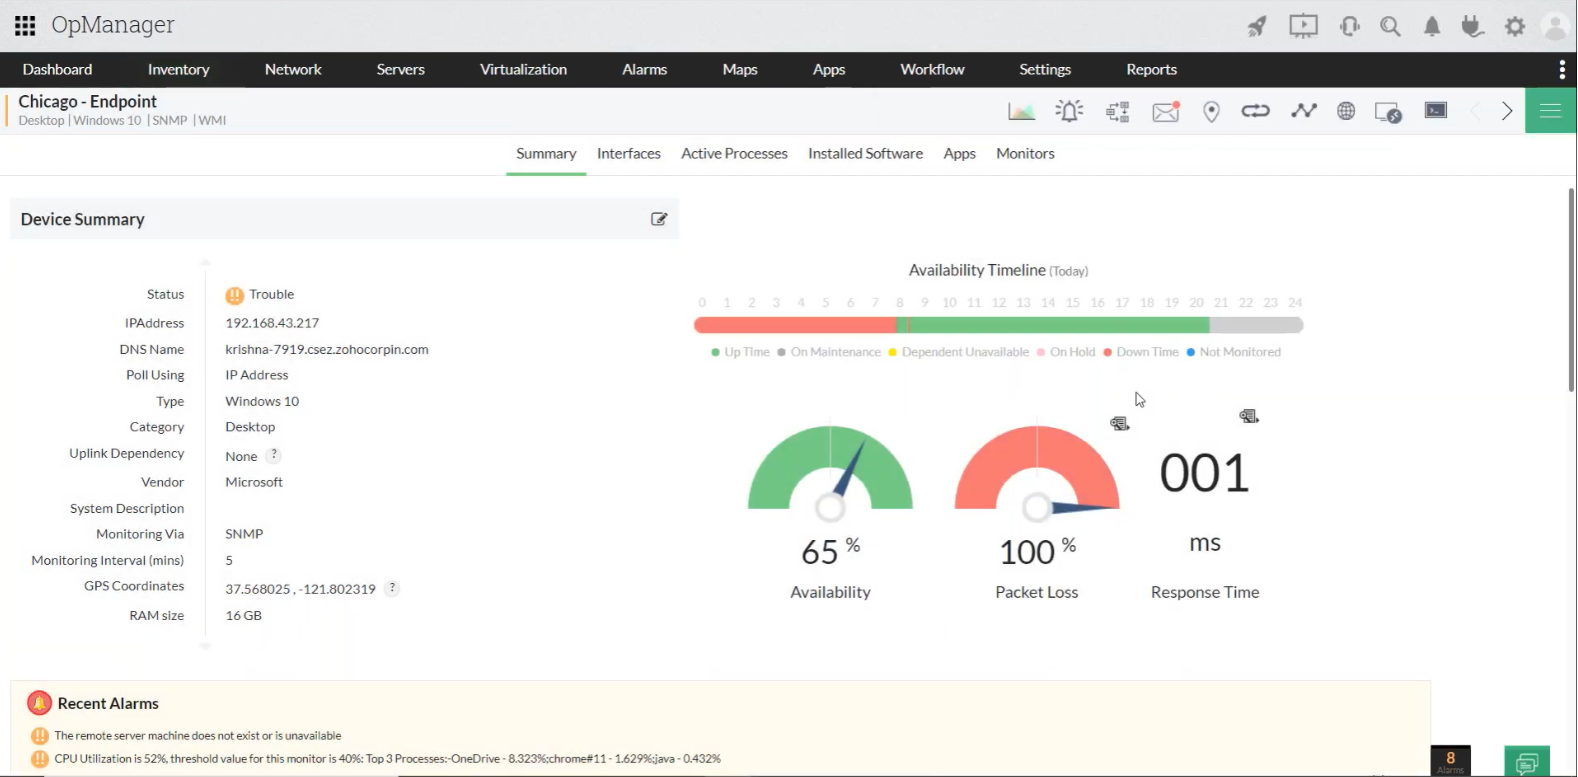Open Apps in the top navigation bar

coord(829,69)
